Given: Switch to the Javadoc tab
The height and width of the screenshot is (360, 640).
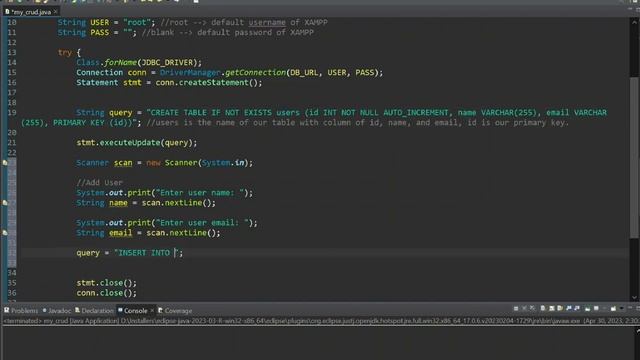Looking at the screenshot, I should point(57,311).
